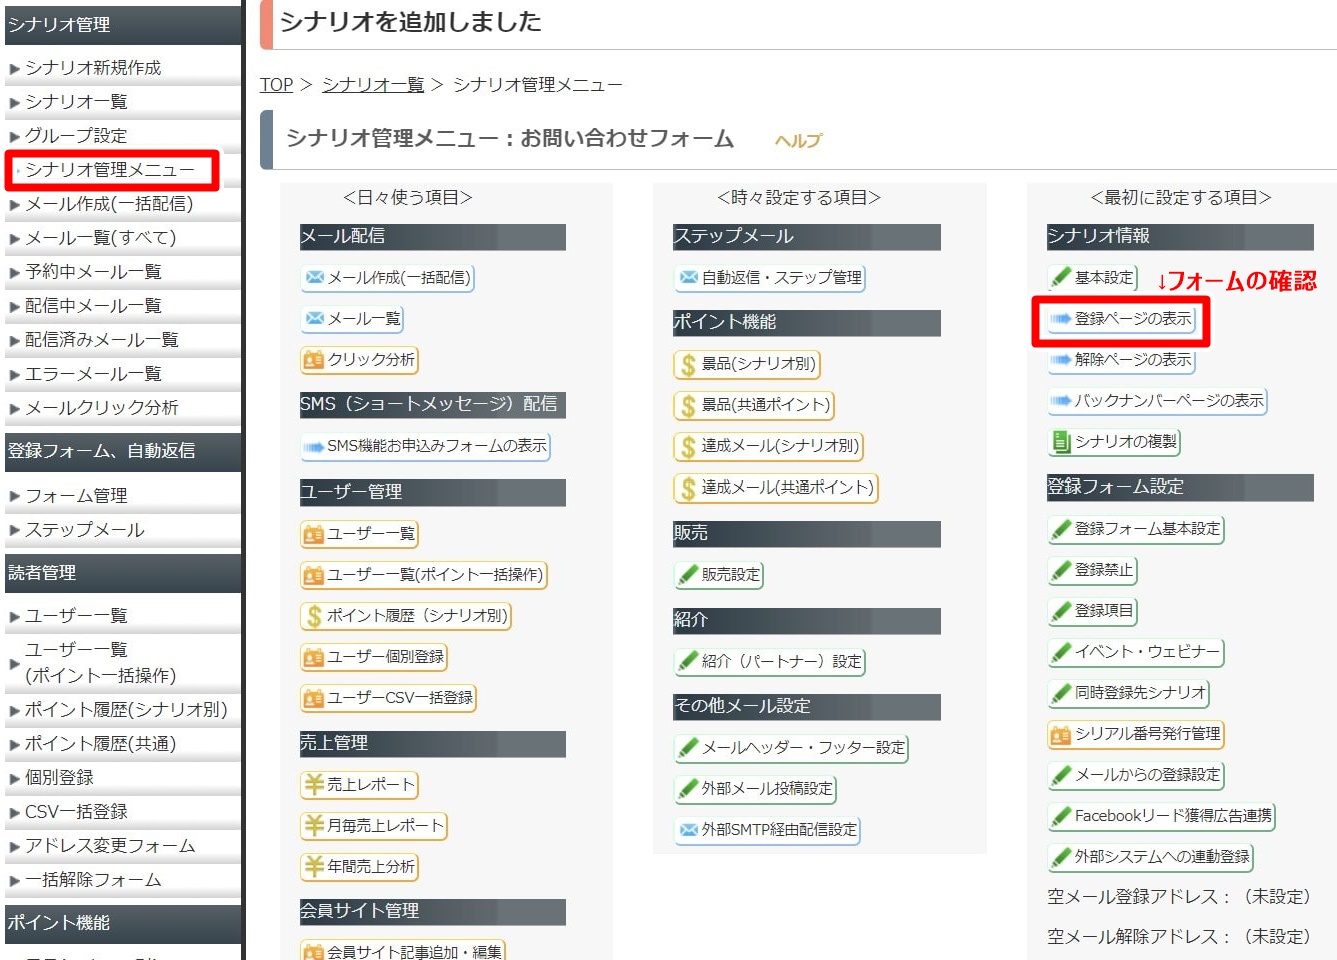Click 景品(共通ポイント) button
This screenshot has height=960, width=1337.
[754, 405]
